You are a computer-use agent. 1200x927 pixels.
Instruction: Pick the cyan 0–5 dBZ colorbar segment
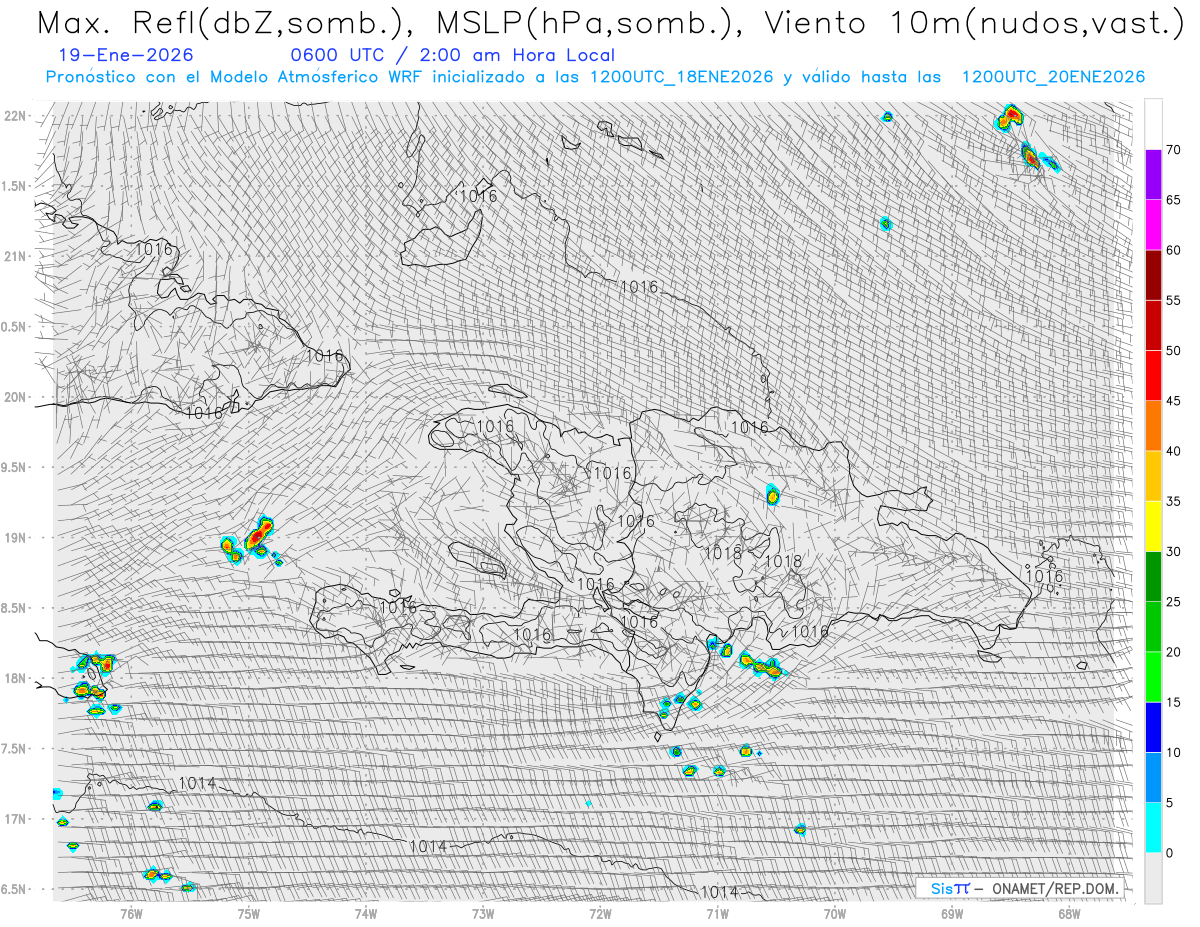tap(1154, 827)
